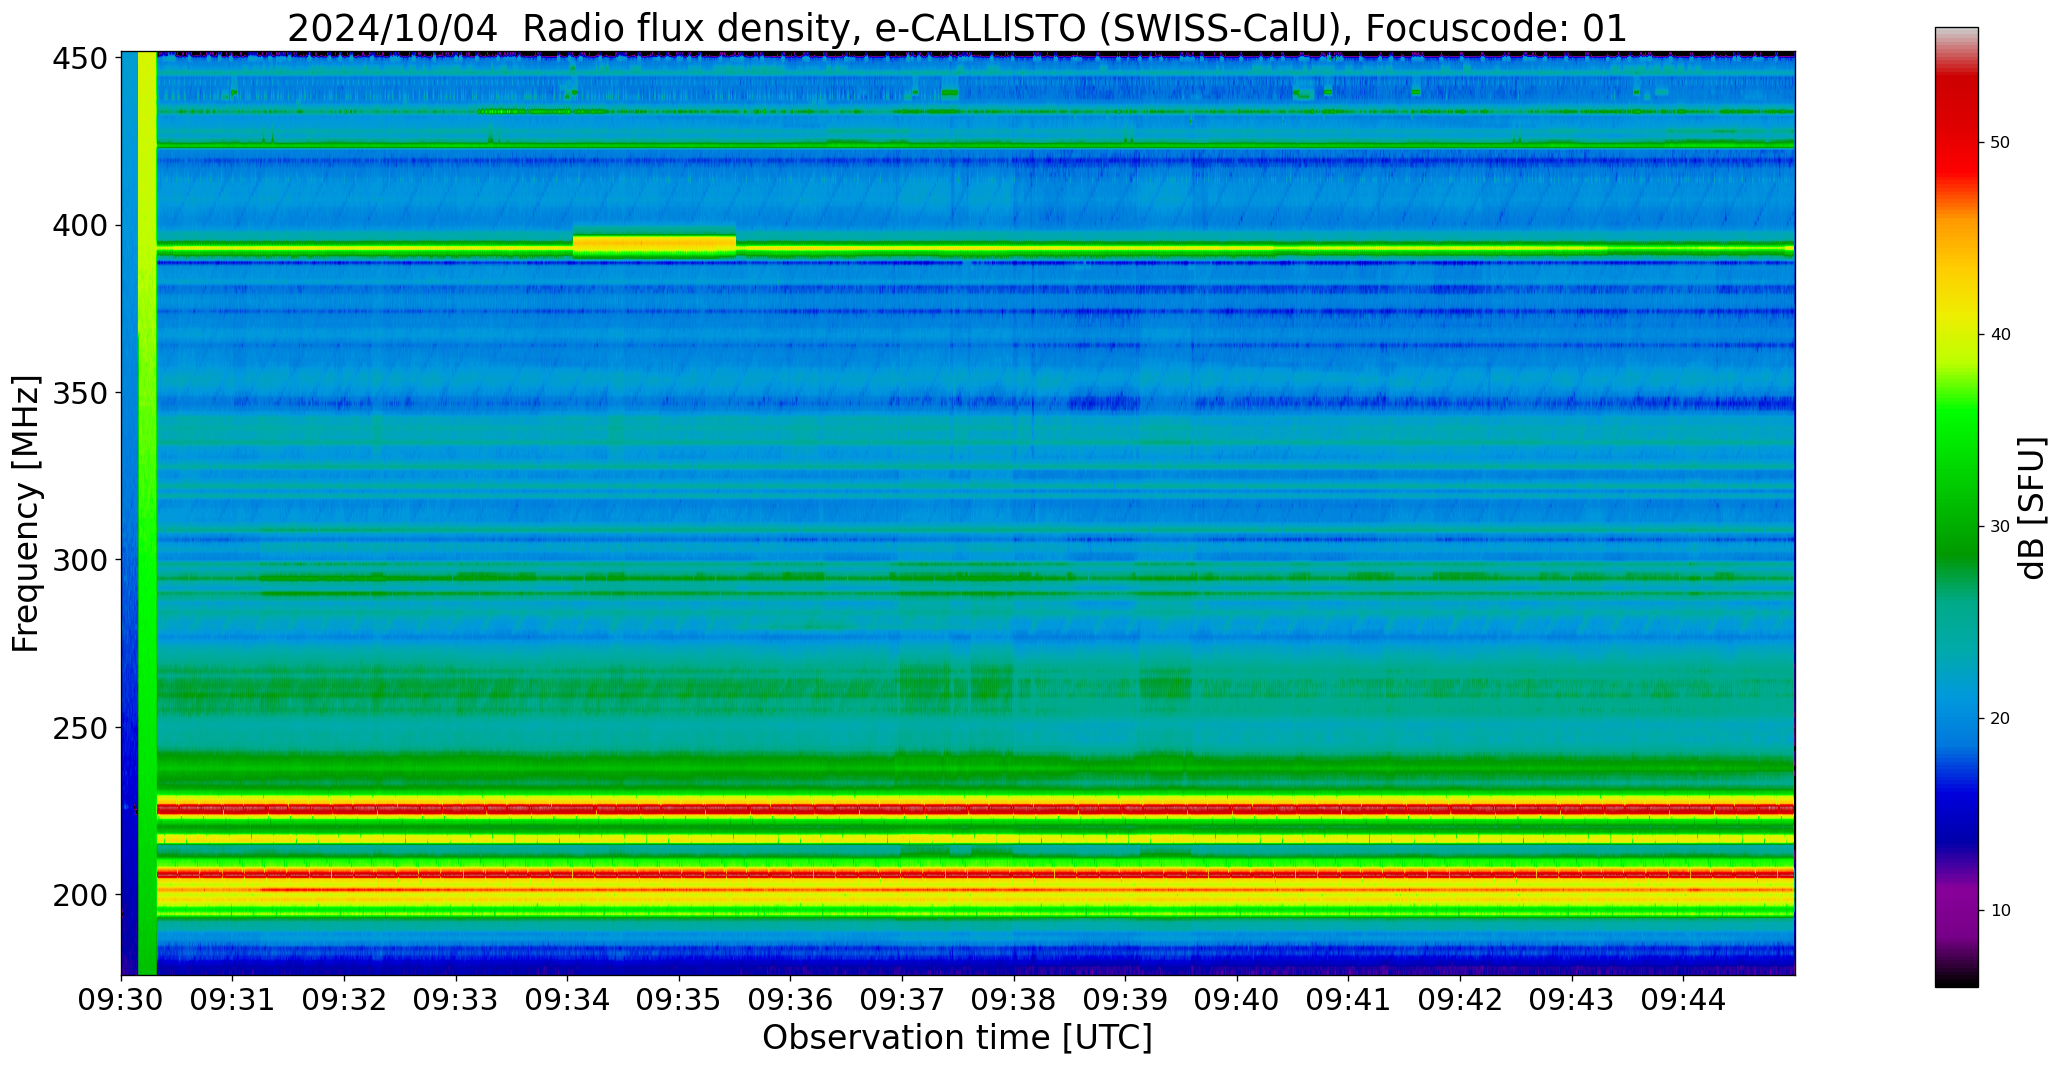Click the colorbar tick label 10
This screenshot has width=2062, height=1067.
pos(2000,911)
